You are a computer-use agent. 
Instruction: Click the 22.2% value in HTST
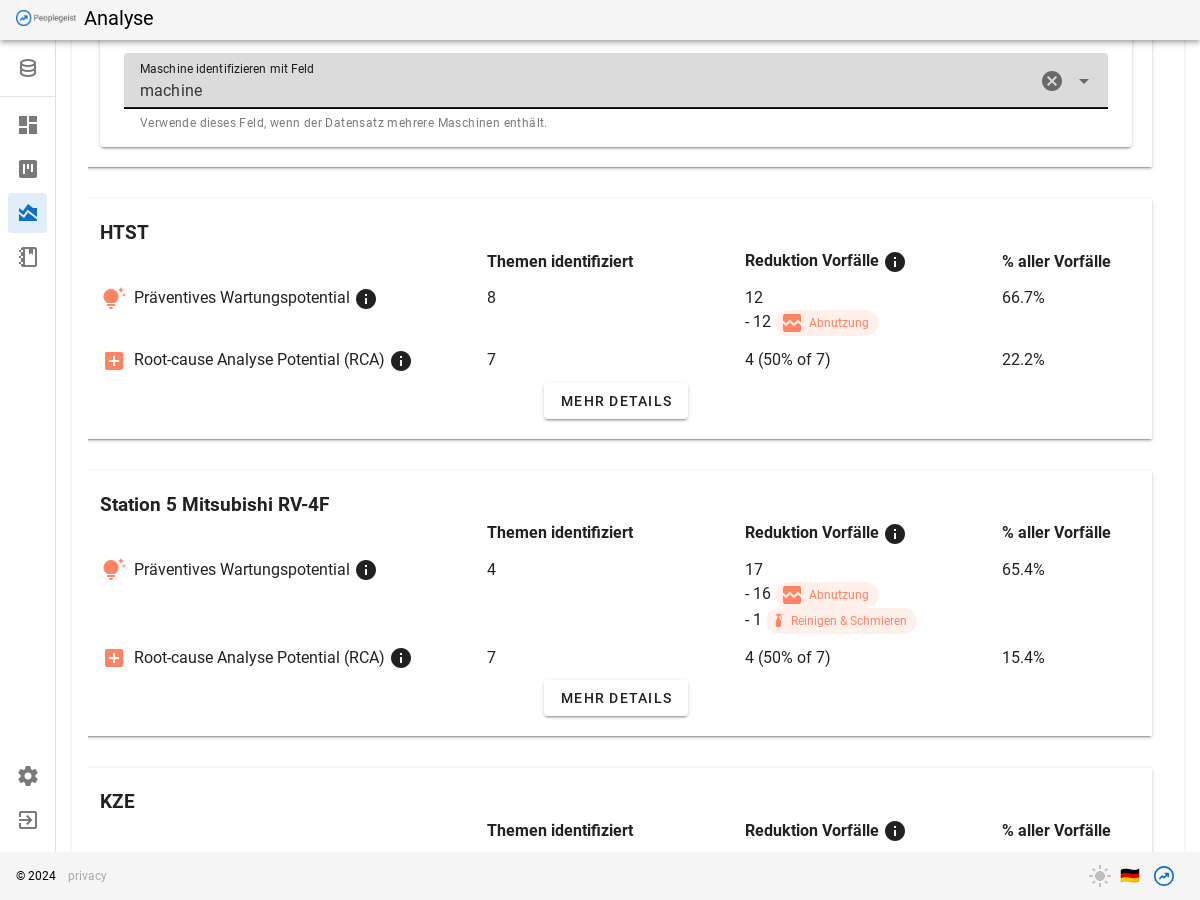[1023, 360]
